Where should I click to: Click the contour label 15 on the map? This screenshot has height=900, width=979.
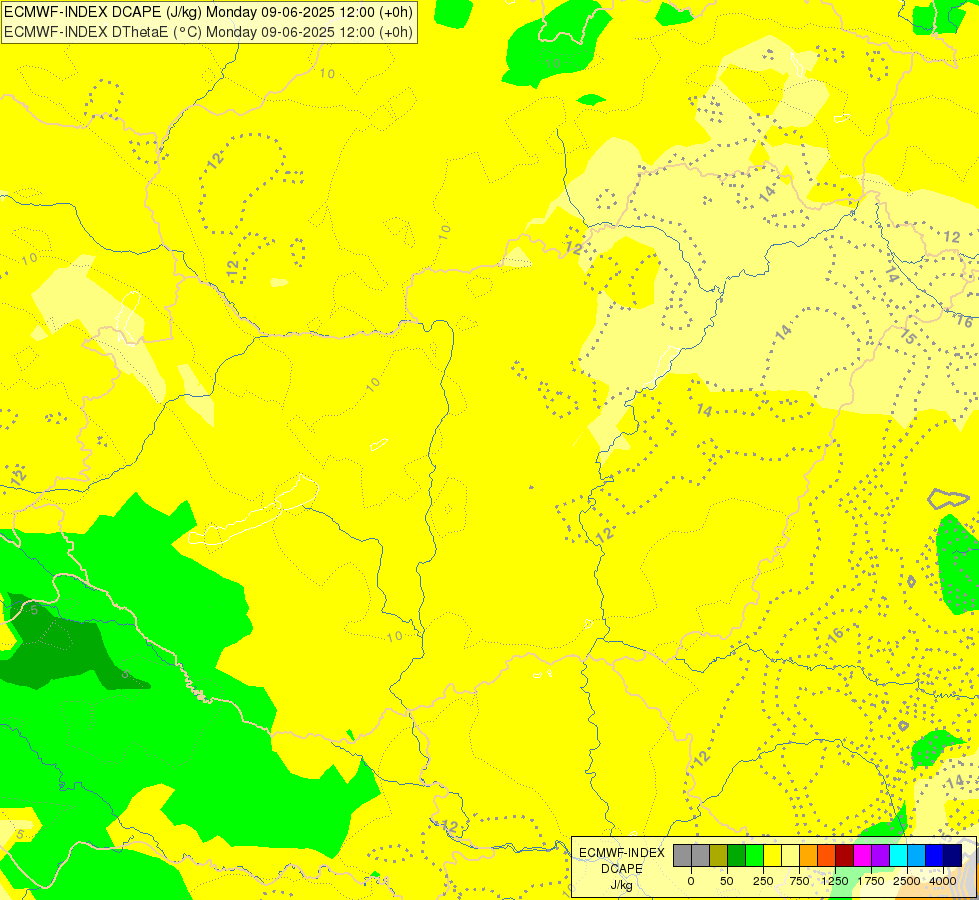(908, 337)
